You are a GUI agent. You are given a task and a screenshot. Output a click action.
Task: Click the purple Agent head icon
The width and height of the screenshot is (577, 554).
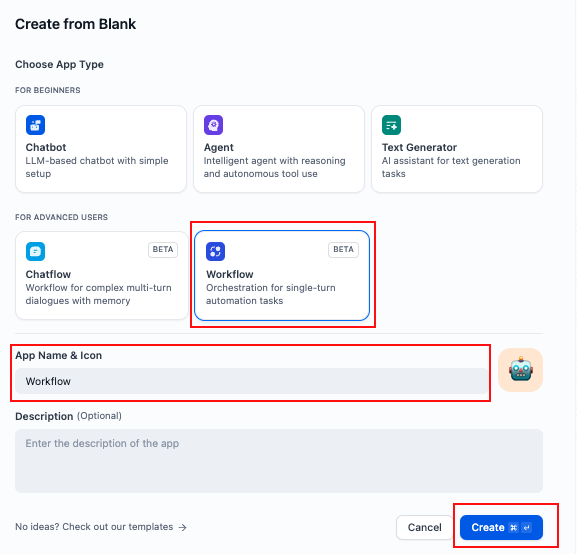coord(213,125)
